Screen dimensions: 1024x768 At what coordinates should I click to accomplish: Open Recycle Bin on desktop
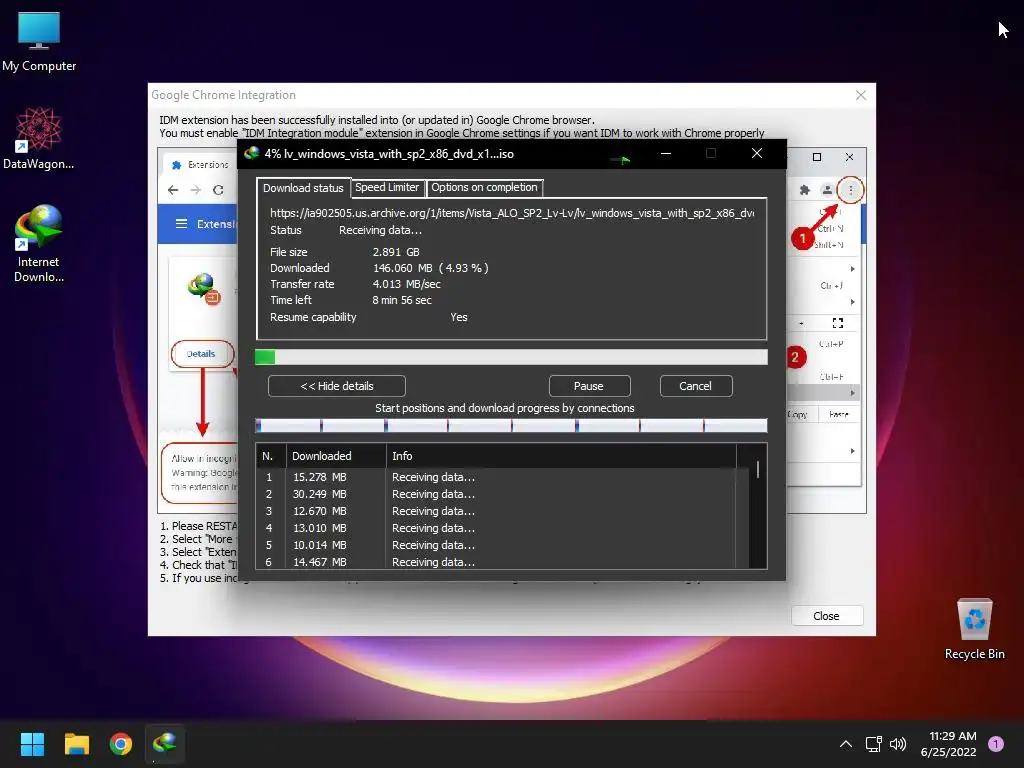point(974,630)
